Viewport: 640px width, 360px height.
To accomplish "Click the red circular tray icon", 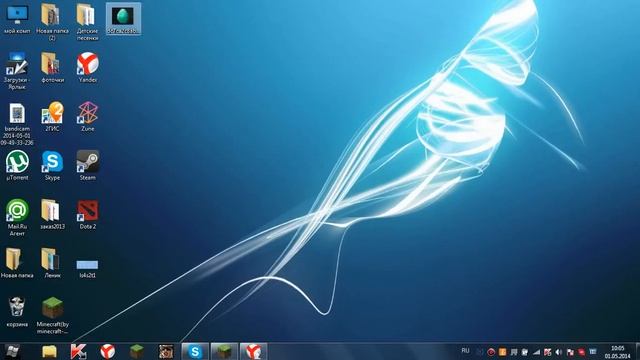I will 491,352.
